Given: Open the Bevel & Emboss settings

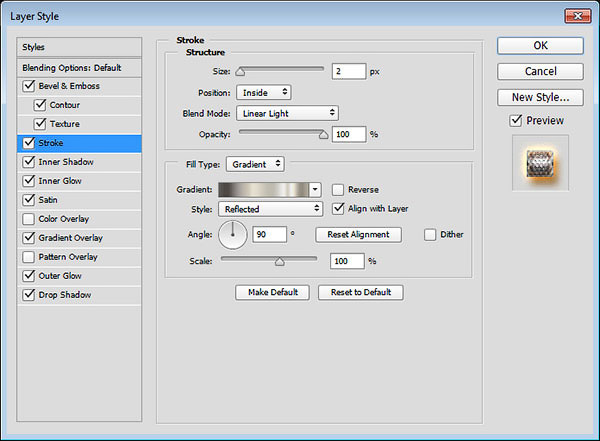Looking at the screenshot, I should click(x=69, y=86).
